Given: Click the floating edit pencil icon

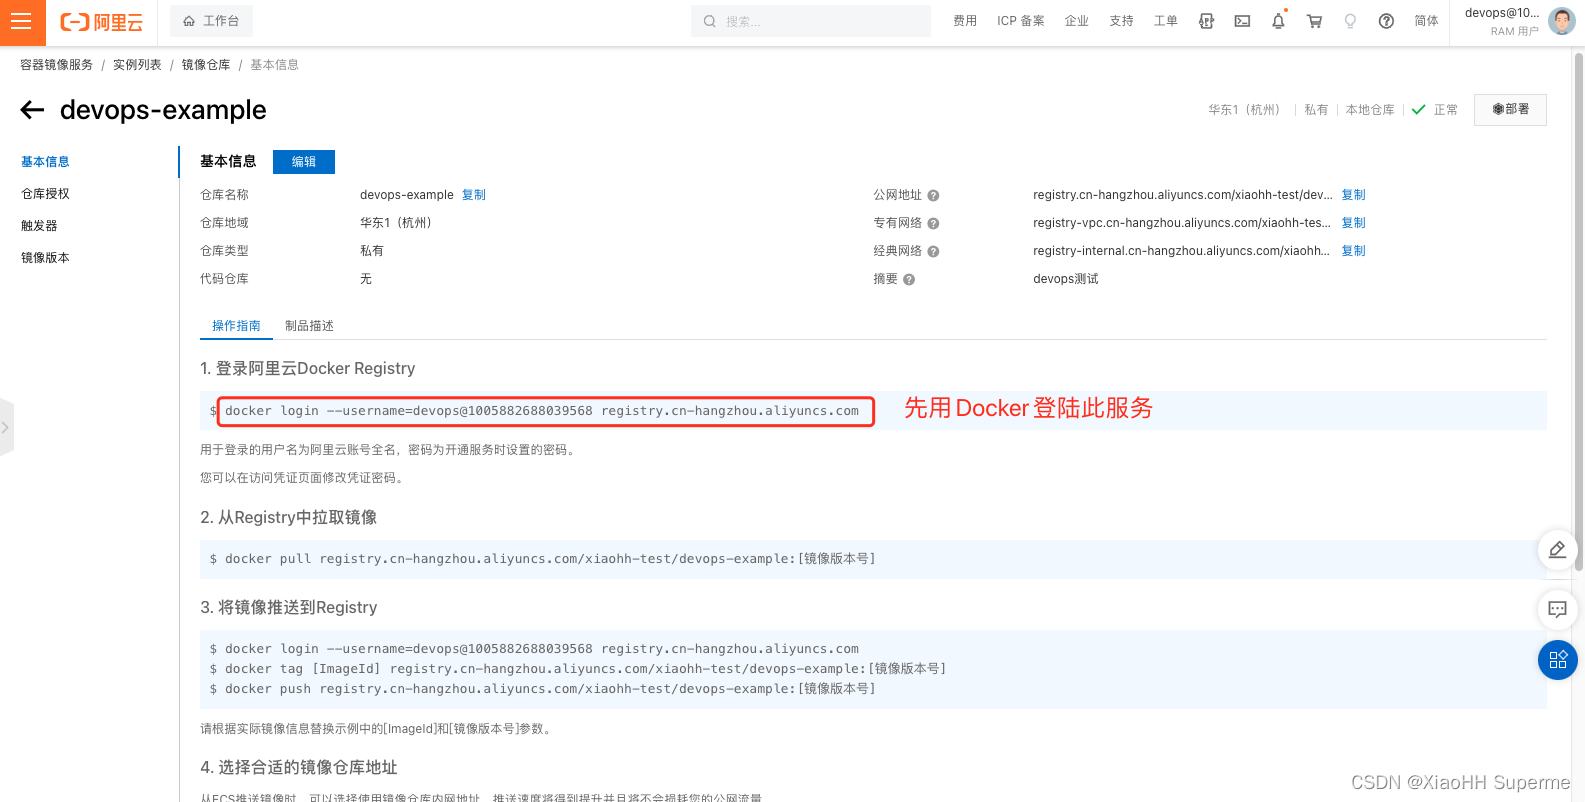Looking at the screenshot, I should coord(1557,550).
